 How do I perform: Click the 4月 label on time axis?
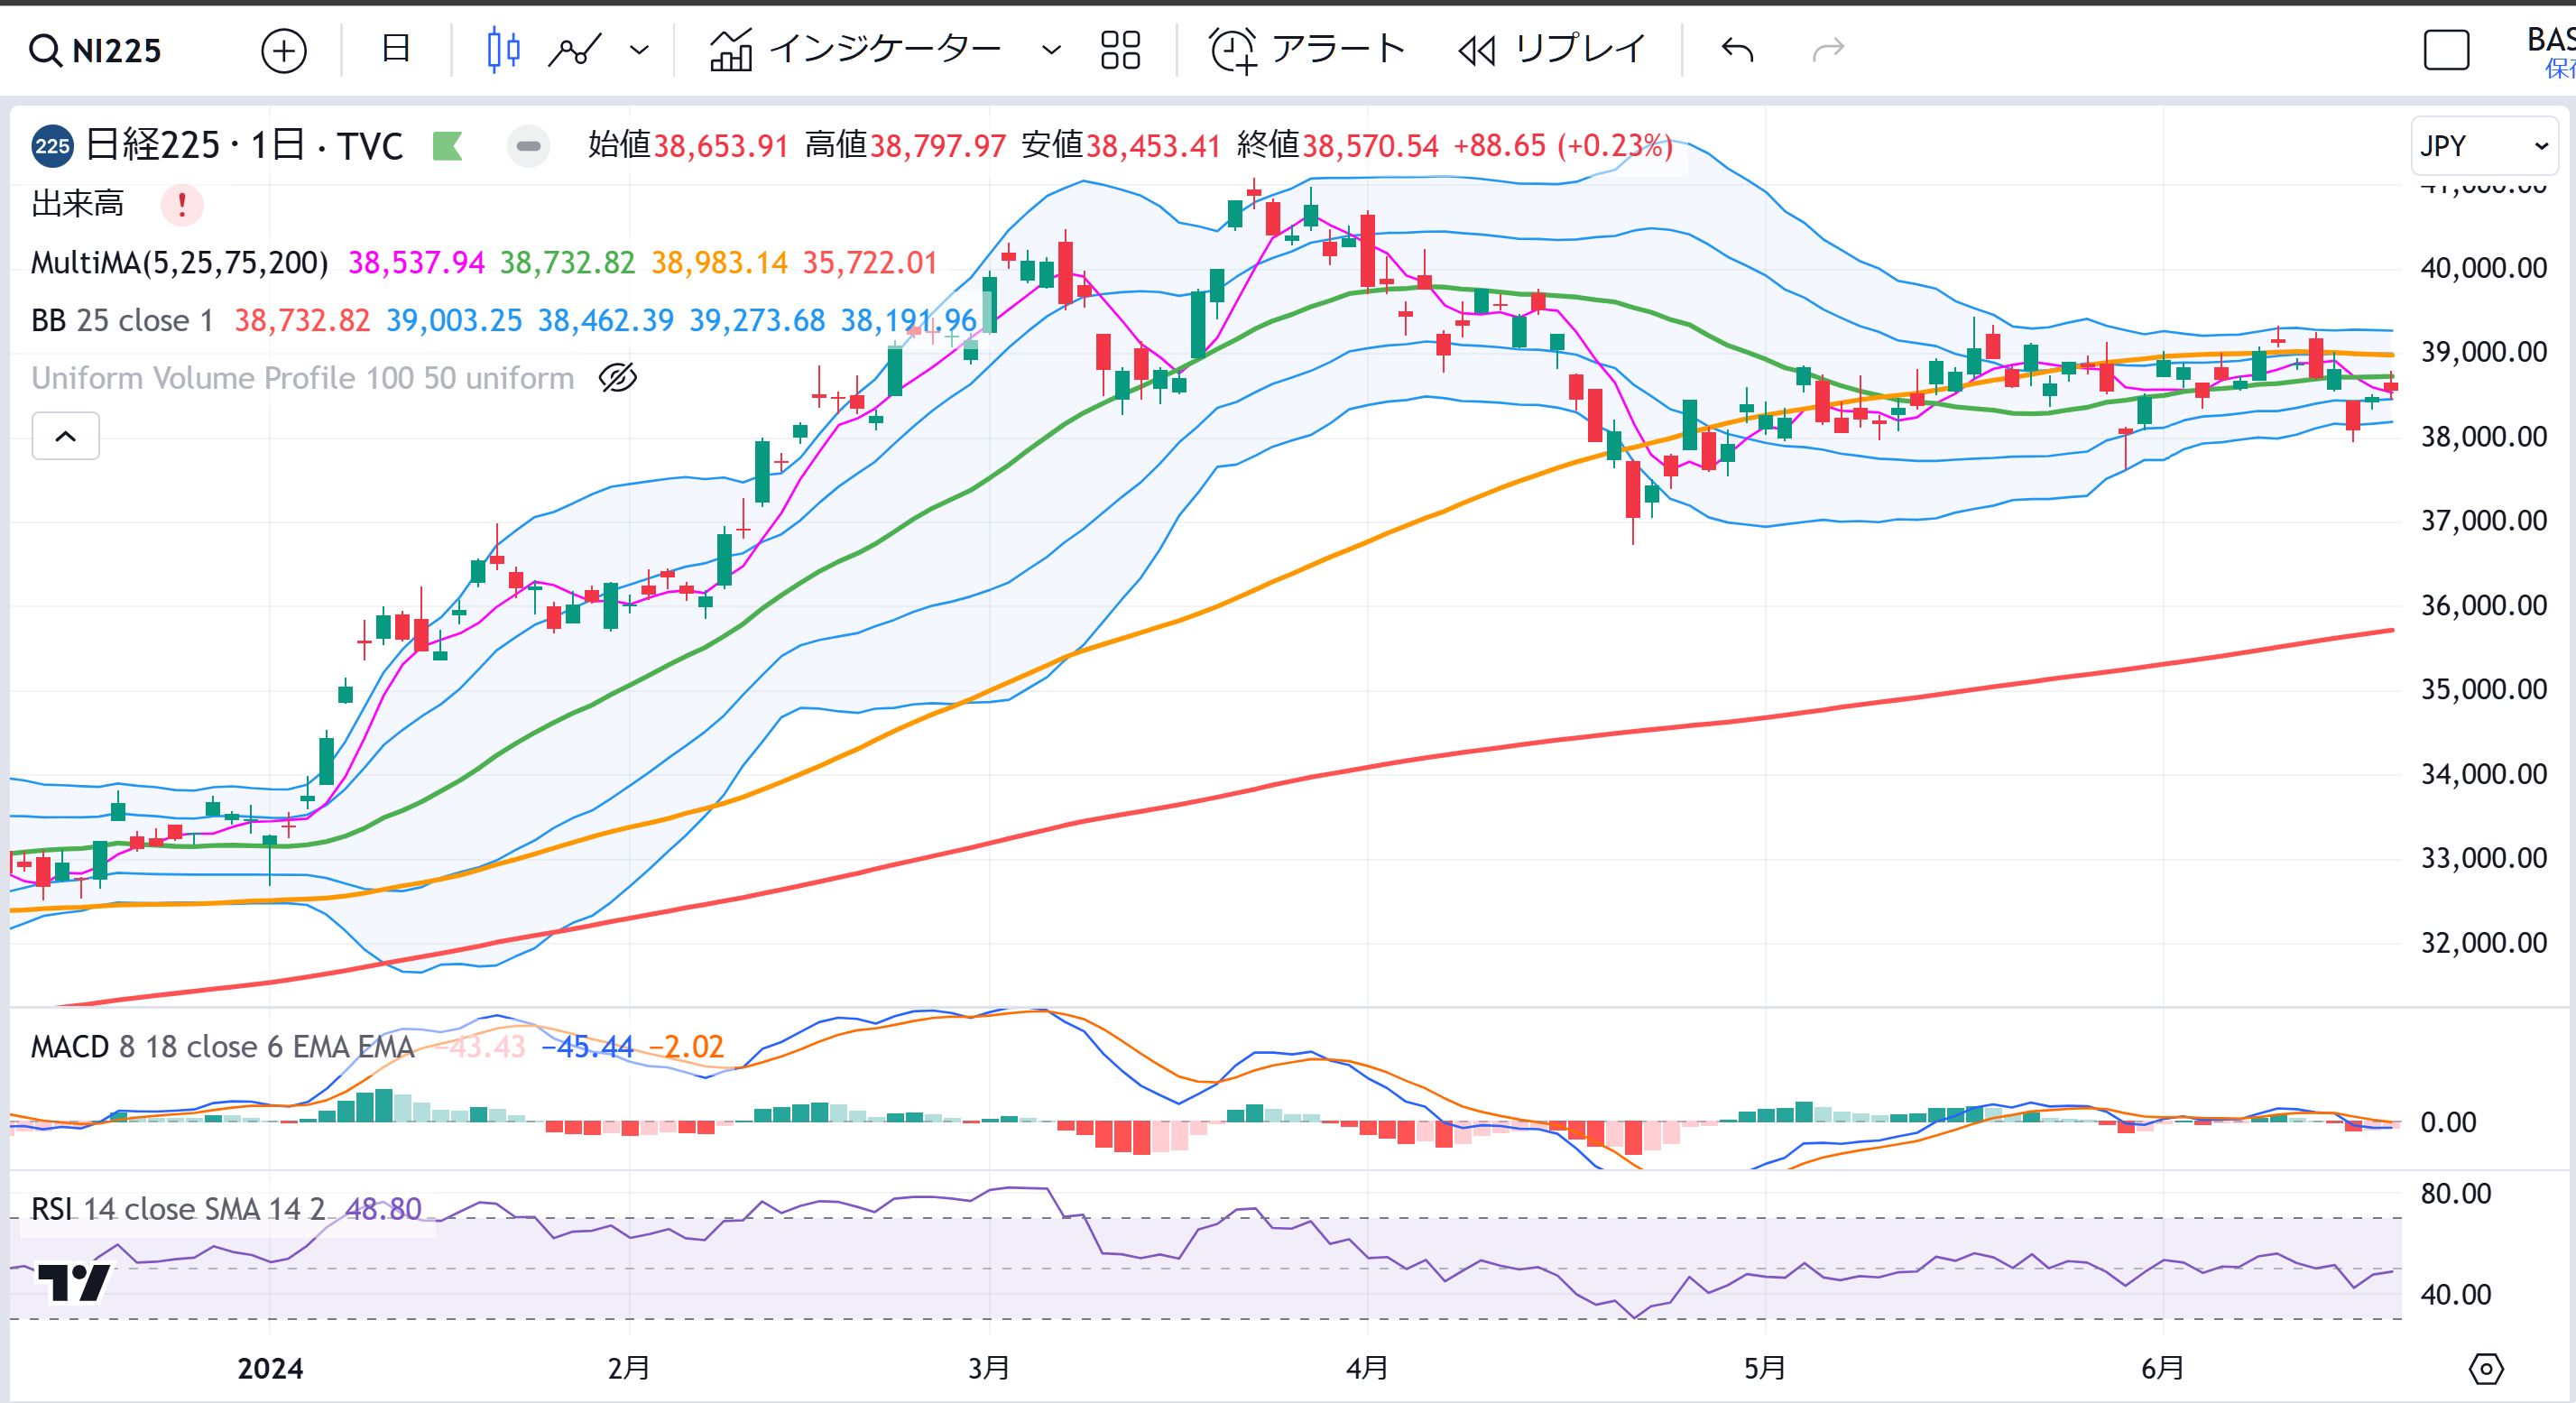tap(1366, 1367)
